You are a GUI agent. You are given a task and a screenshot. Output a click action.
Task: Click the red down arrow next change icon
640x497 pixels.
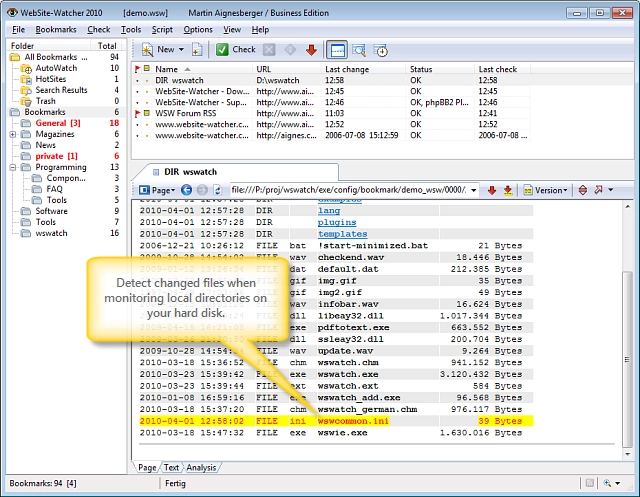tap(492, 190)
